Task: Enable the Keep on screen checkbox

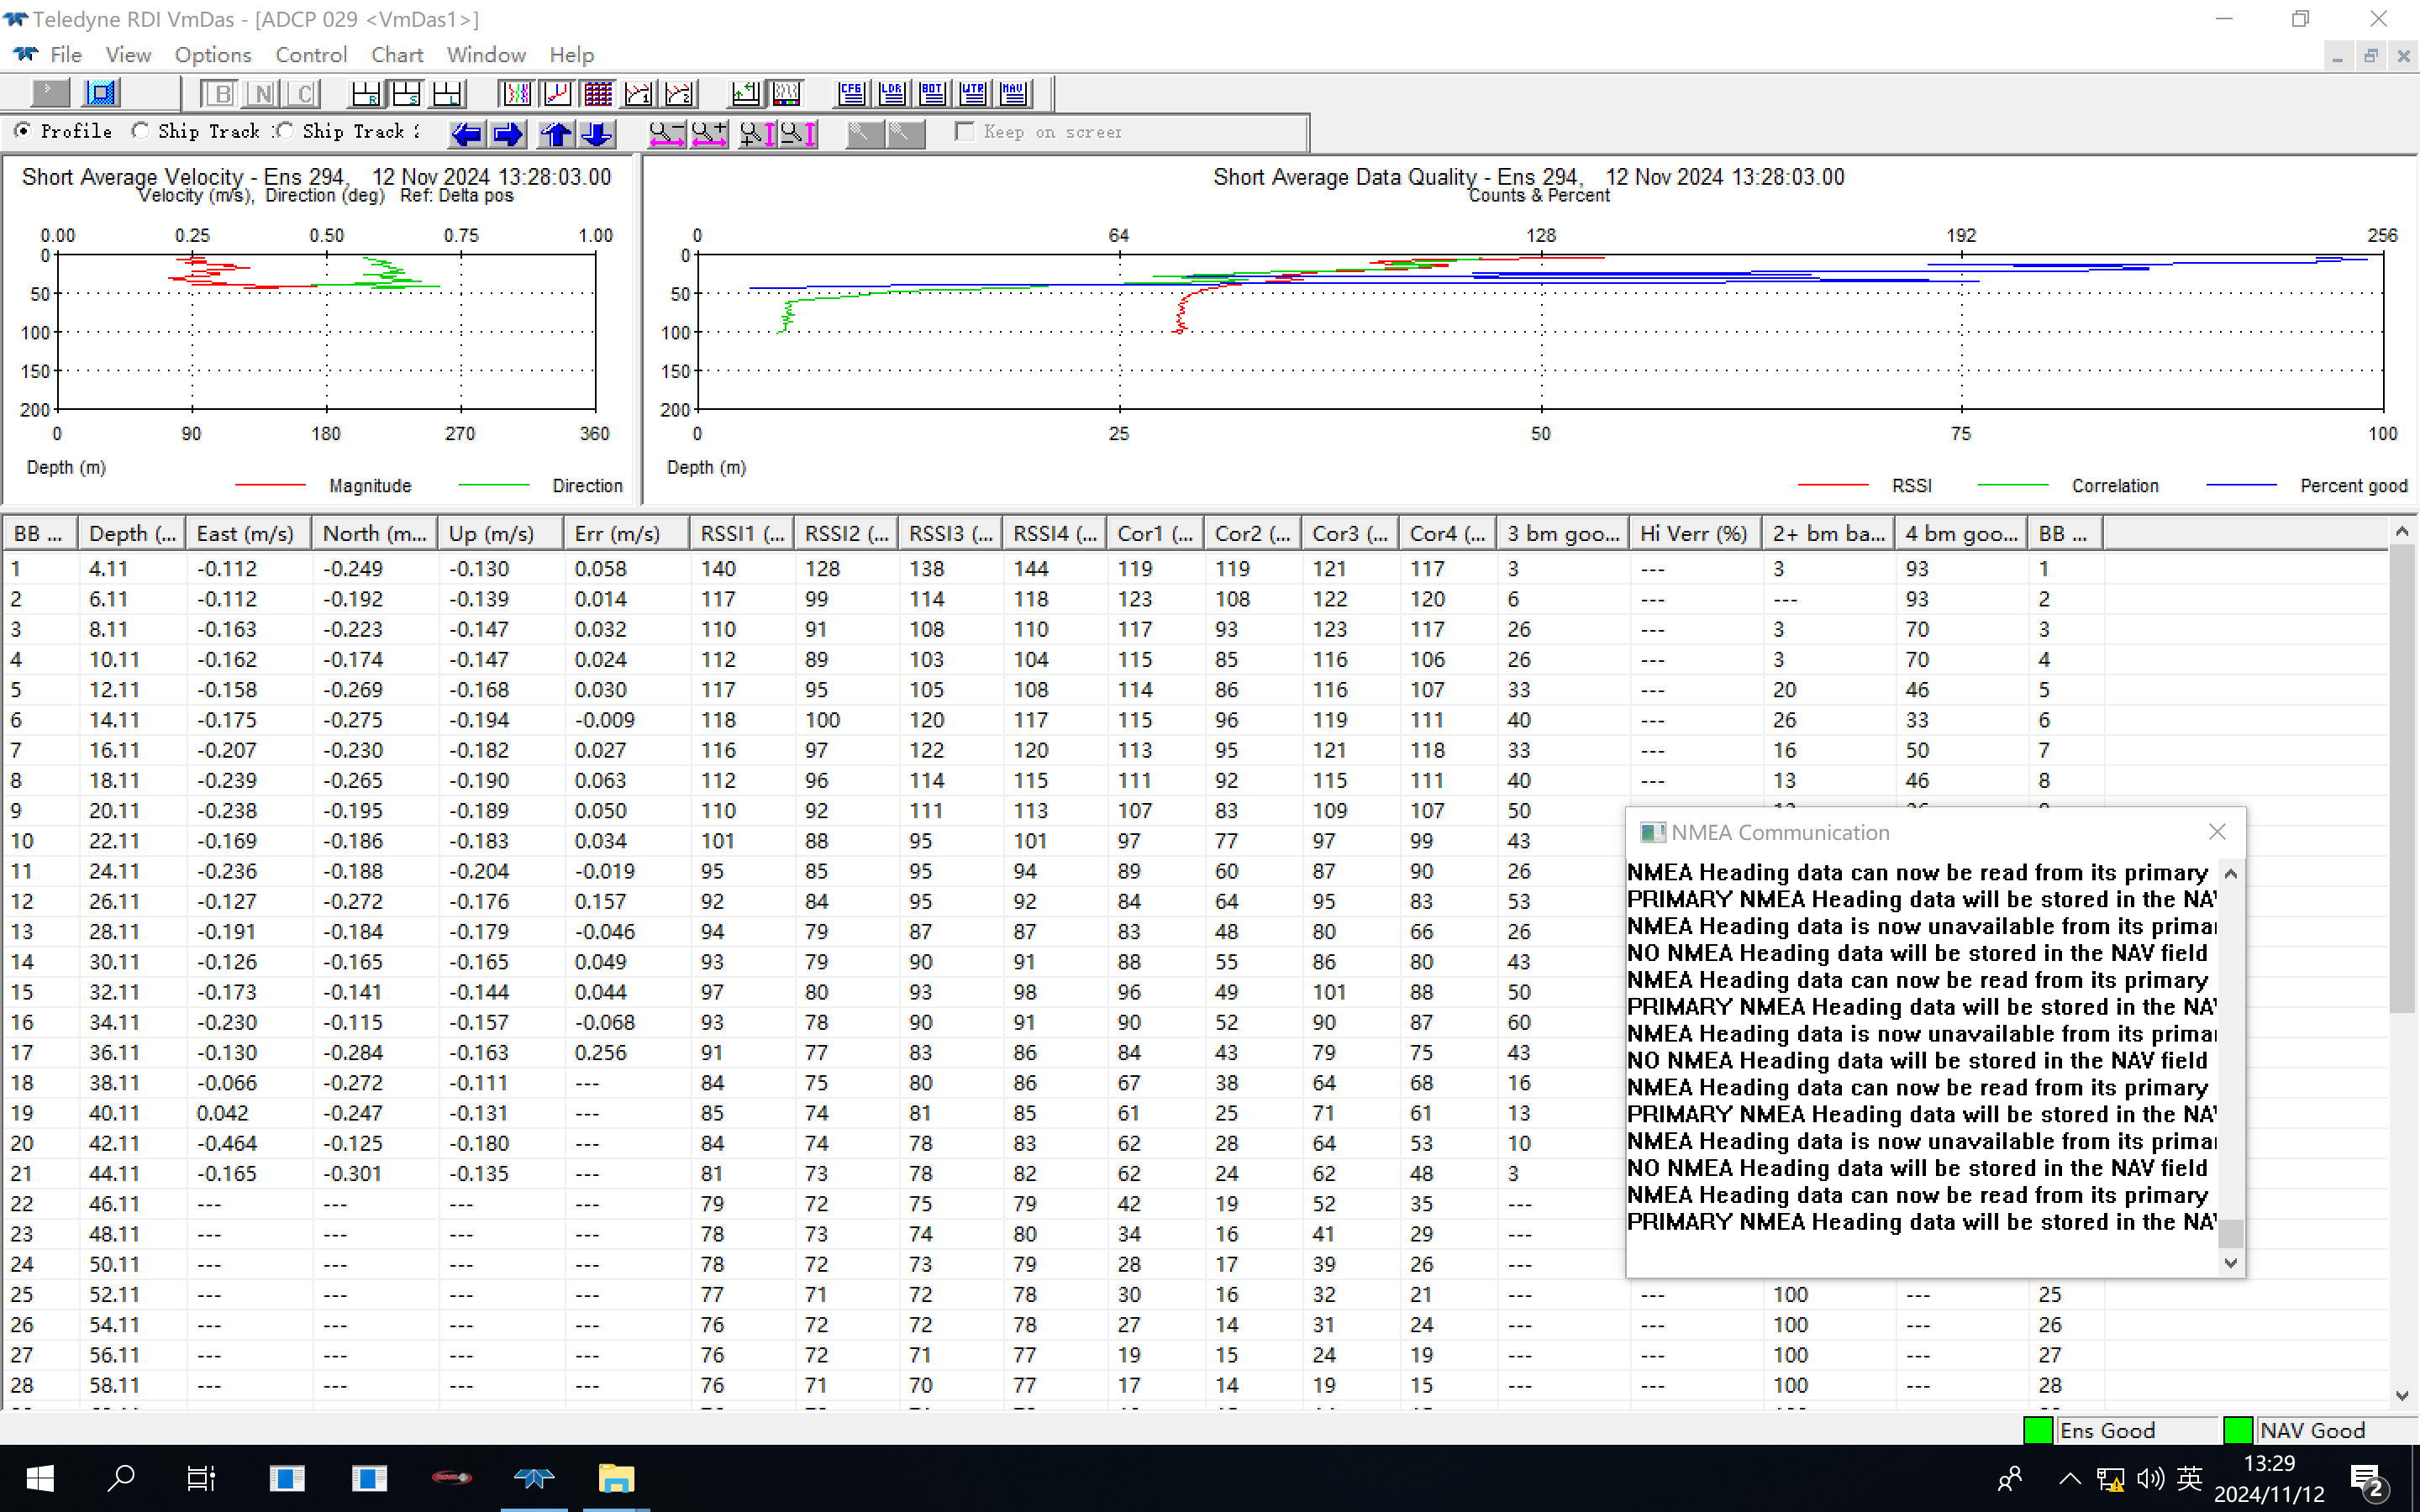Action: (x=965, y=132)
